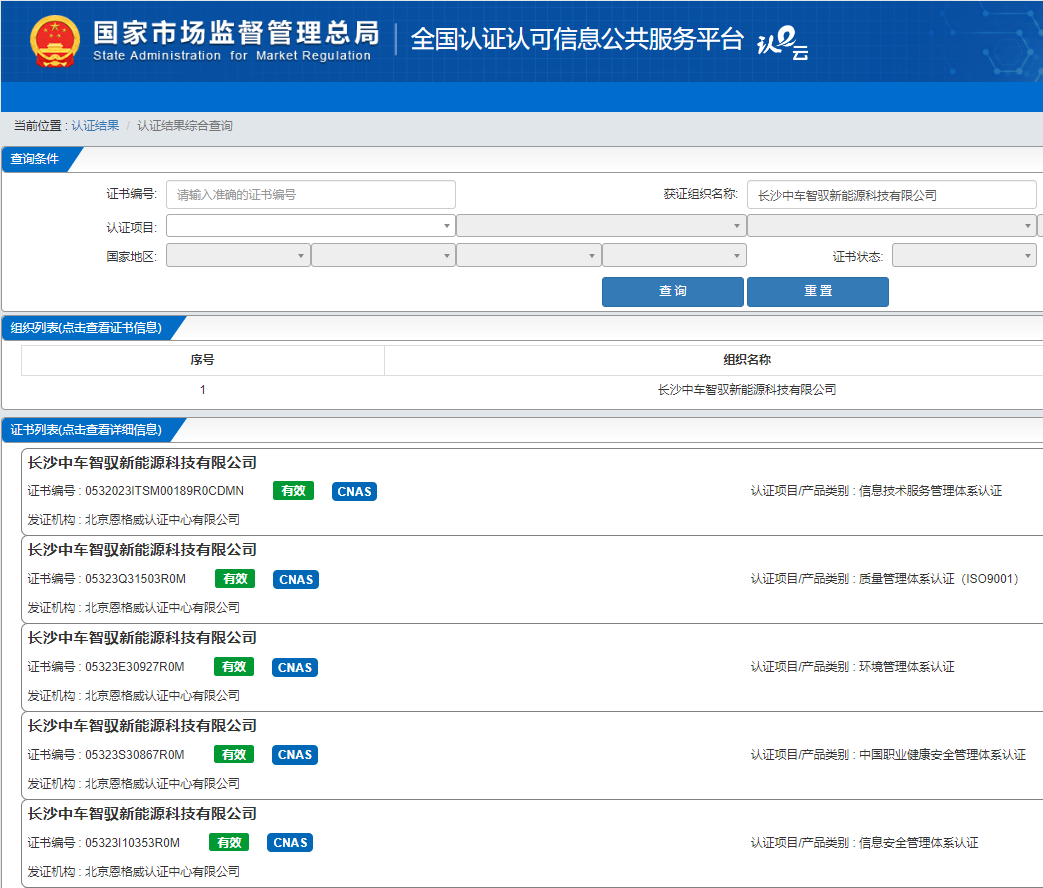Click CNAS badge of 05323S30867R0M
This screenshot has height=888, width=1043.
click(x=295, y=755)
